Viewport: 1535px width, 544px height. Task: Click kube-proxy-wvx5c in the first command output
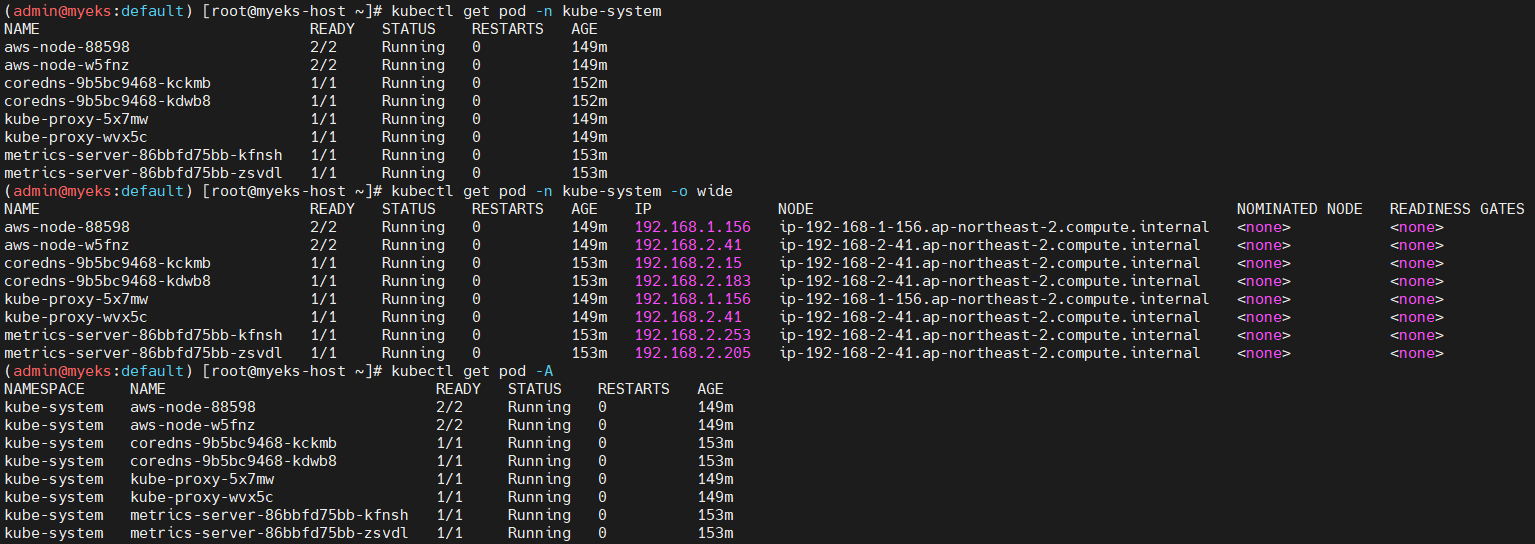[x=76, y=137]
